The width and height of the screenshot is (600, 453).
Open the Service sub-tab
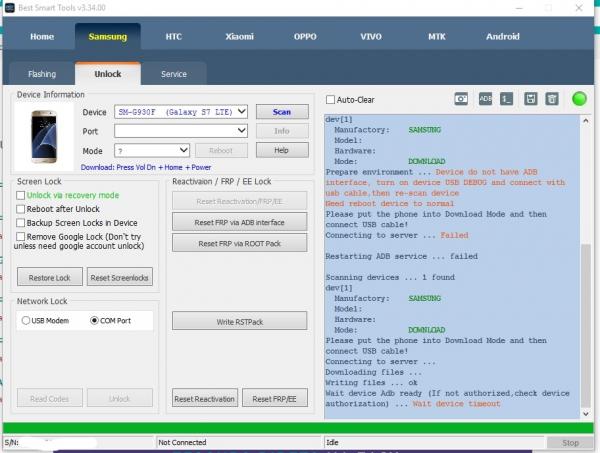point(174,74)
